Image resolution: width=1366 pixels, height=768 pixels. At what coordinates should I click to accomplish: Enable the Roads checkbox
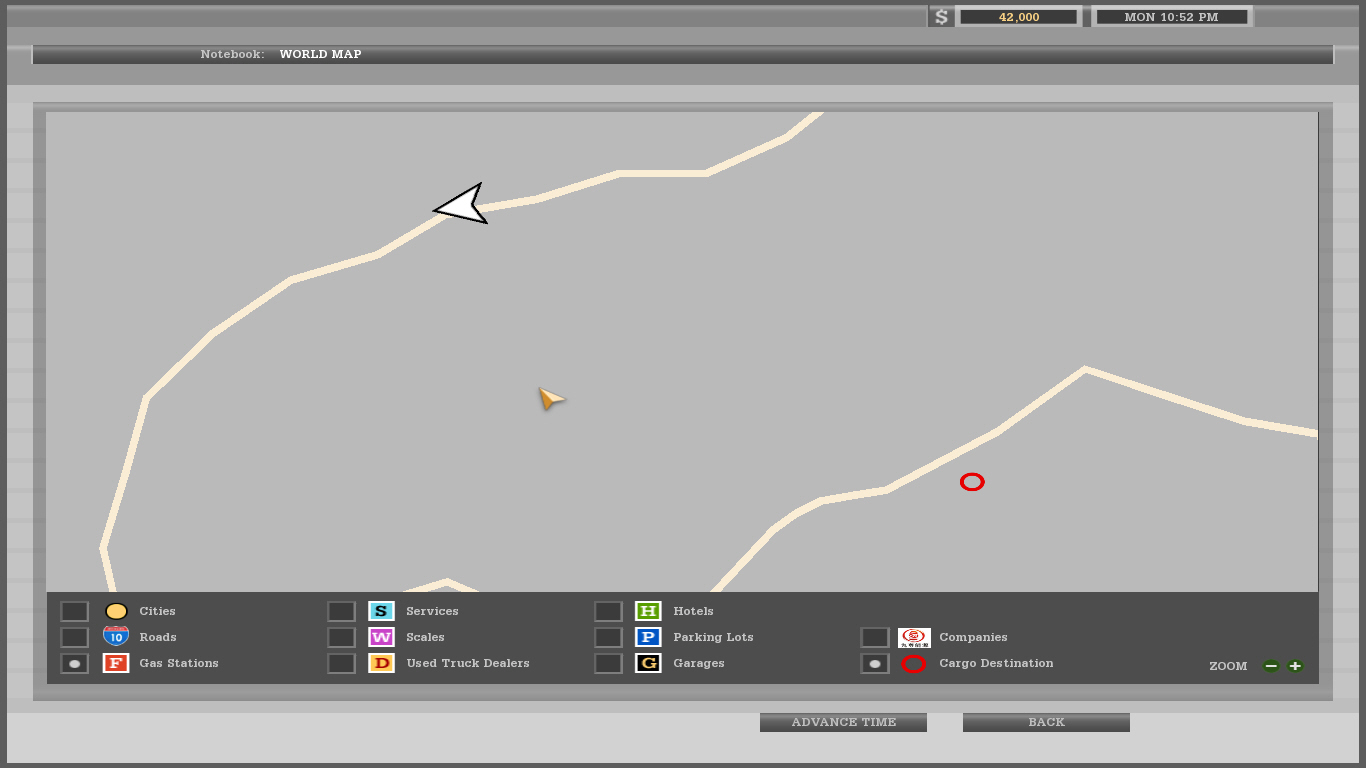[x=74, y=637]
